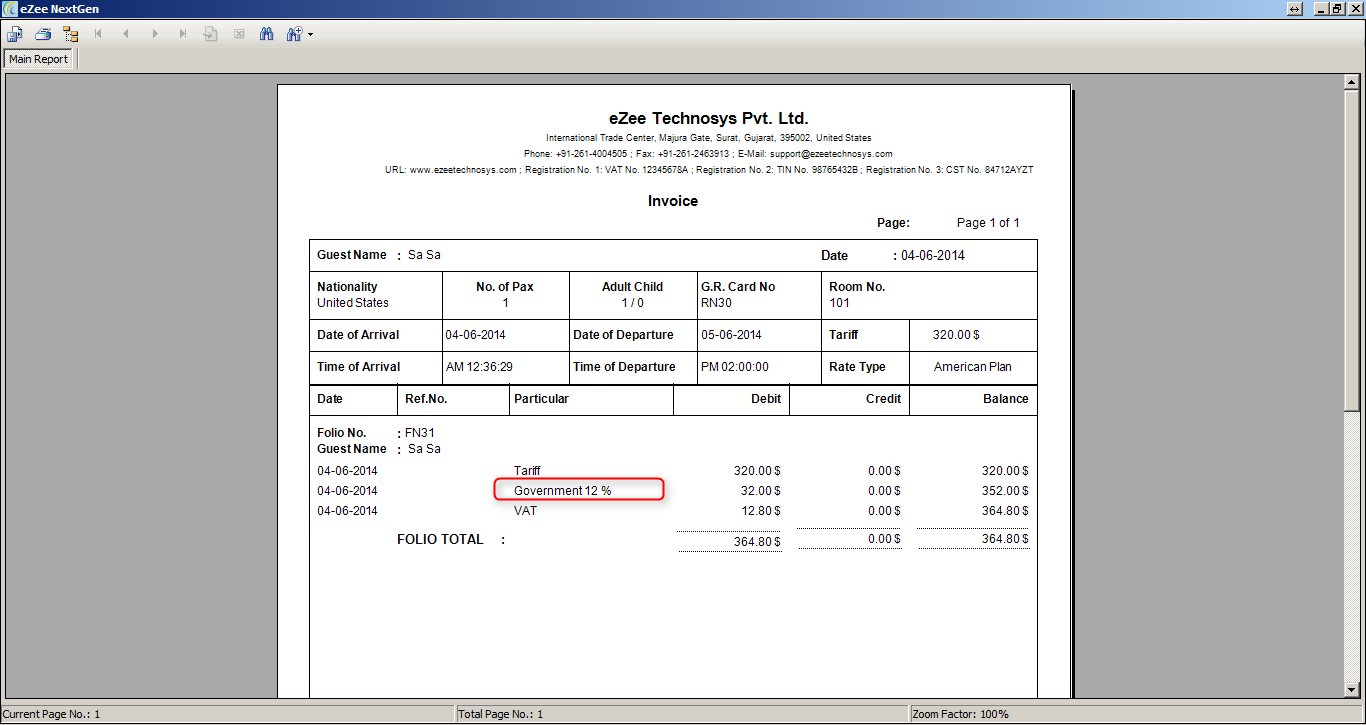This screenshot has height=725, width=1366.
Task: Click the time of departure PM 02:00:00
Action: click(x=735, y=367)
